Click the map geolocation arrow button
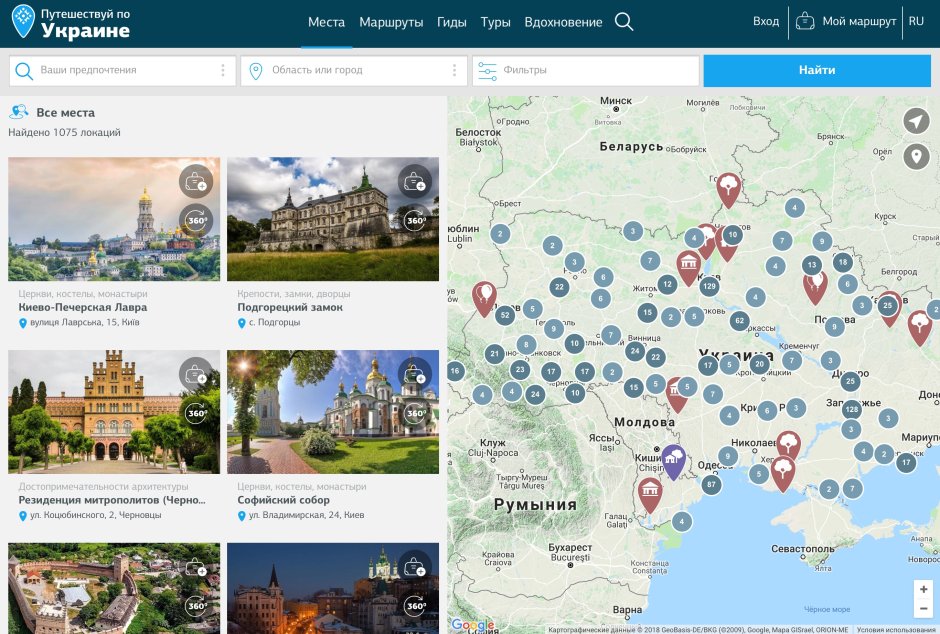 click(916, 121)
